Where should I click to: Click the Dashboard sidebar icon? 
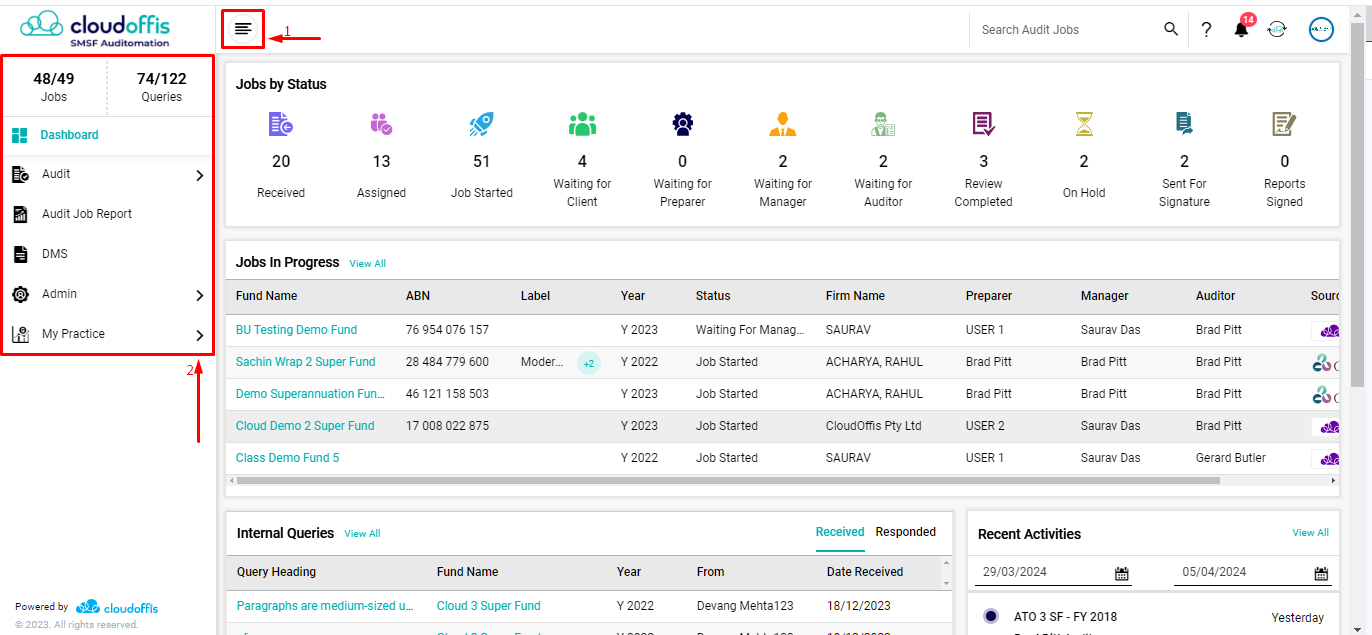[x=20, y=135]
